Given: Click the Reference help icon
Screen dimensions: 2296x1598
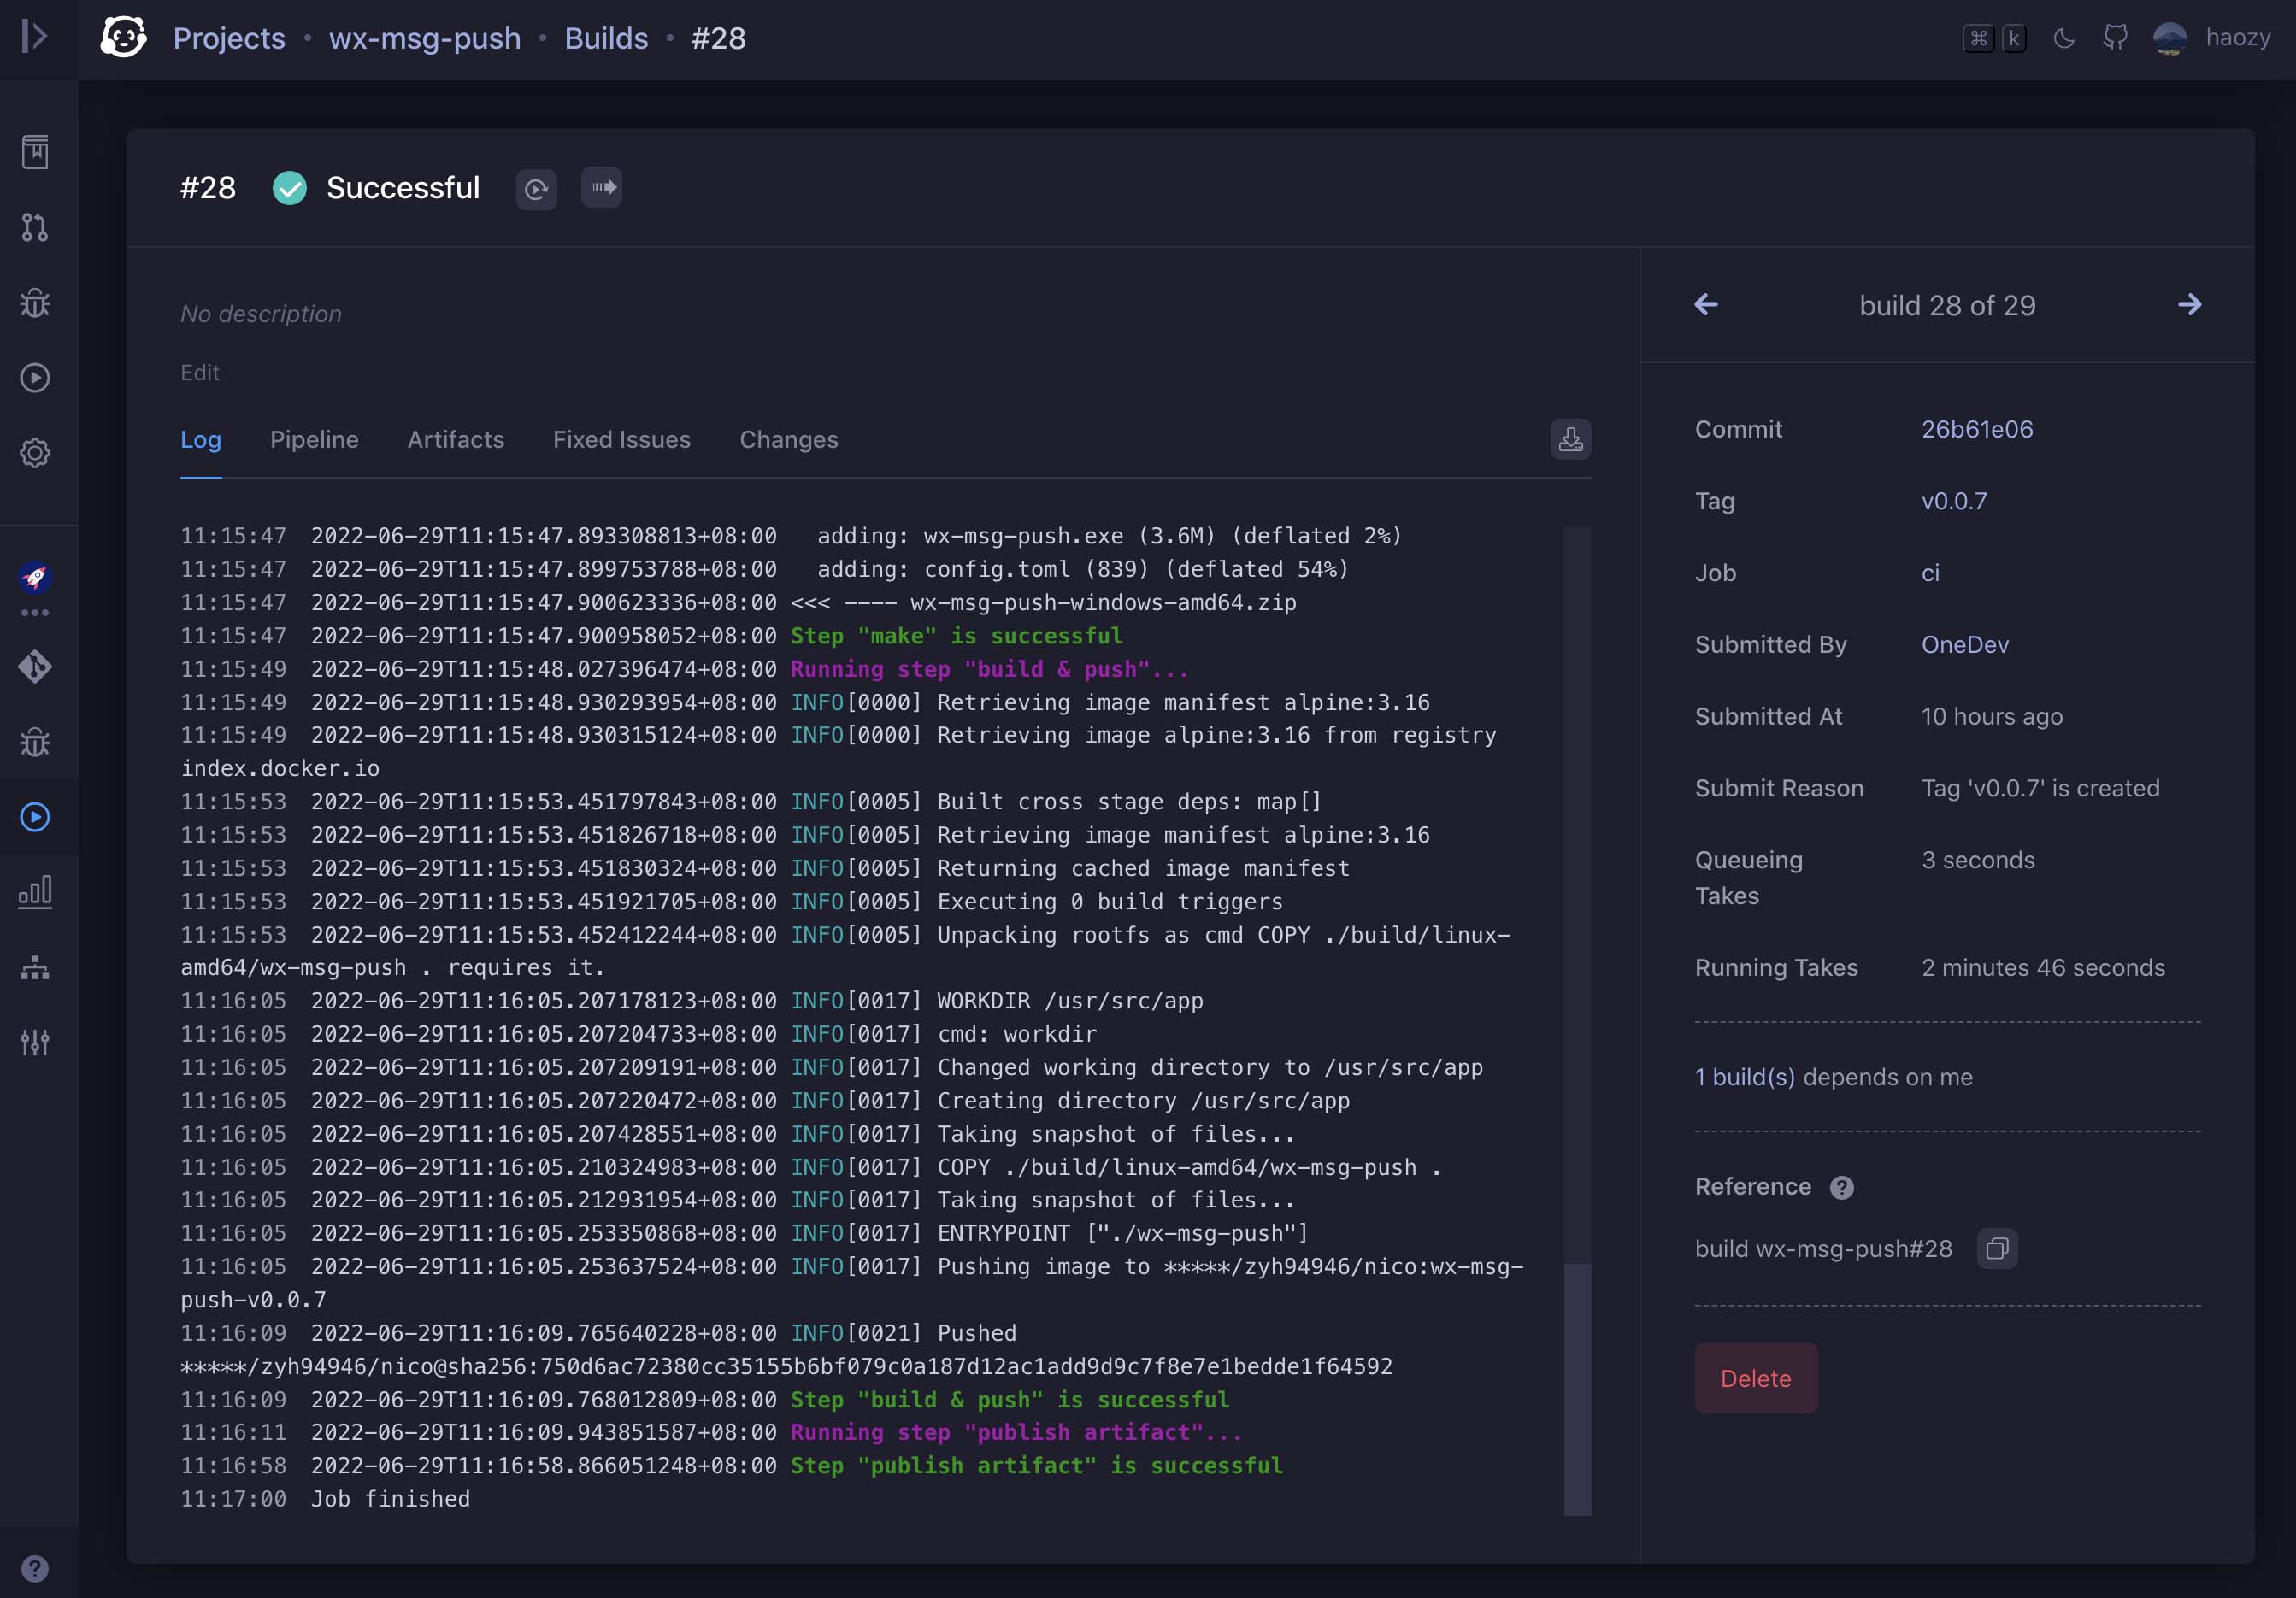Looking at the screenshot, I should coord(1842,1187).
